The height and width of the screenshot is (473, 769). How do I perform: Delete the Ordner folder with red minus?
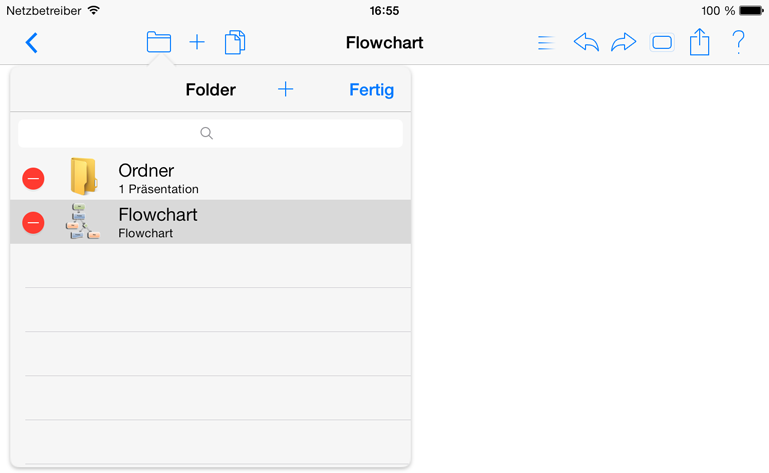pyautogui.click(x=33, y=178)
